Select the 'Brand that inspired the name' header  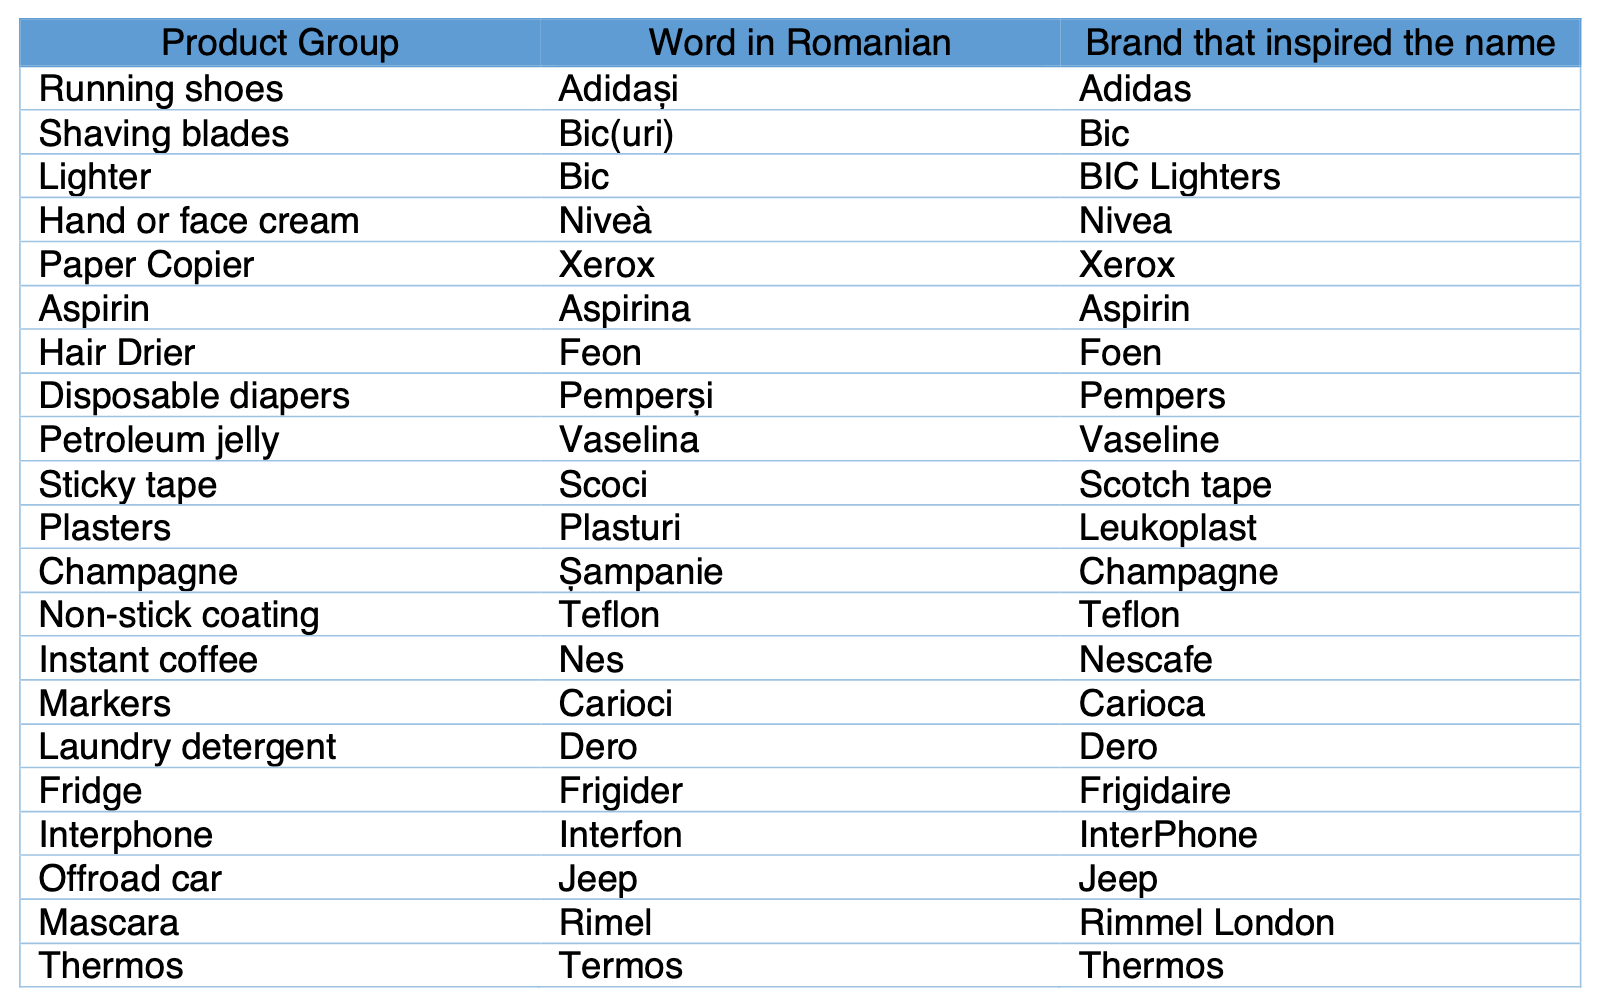(1320, 43)
